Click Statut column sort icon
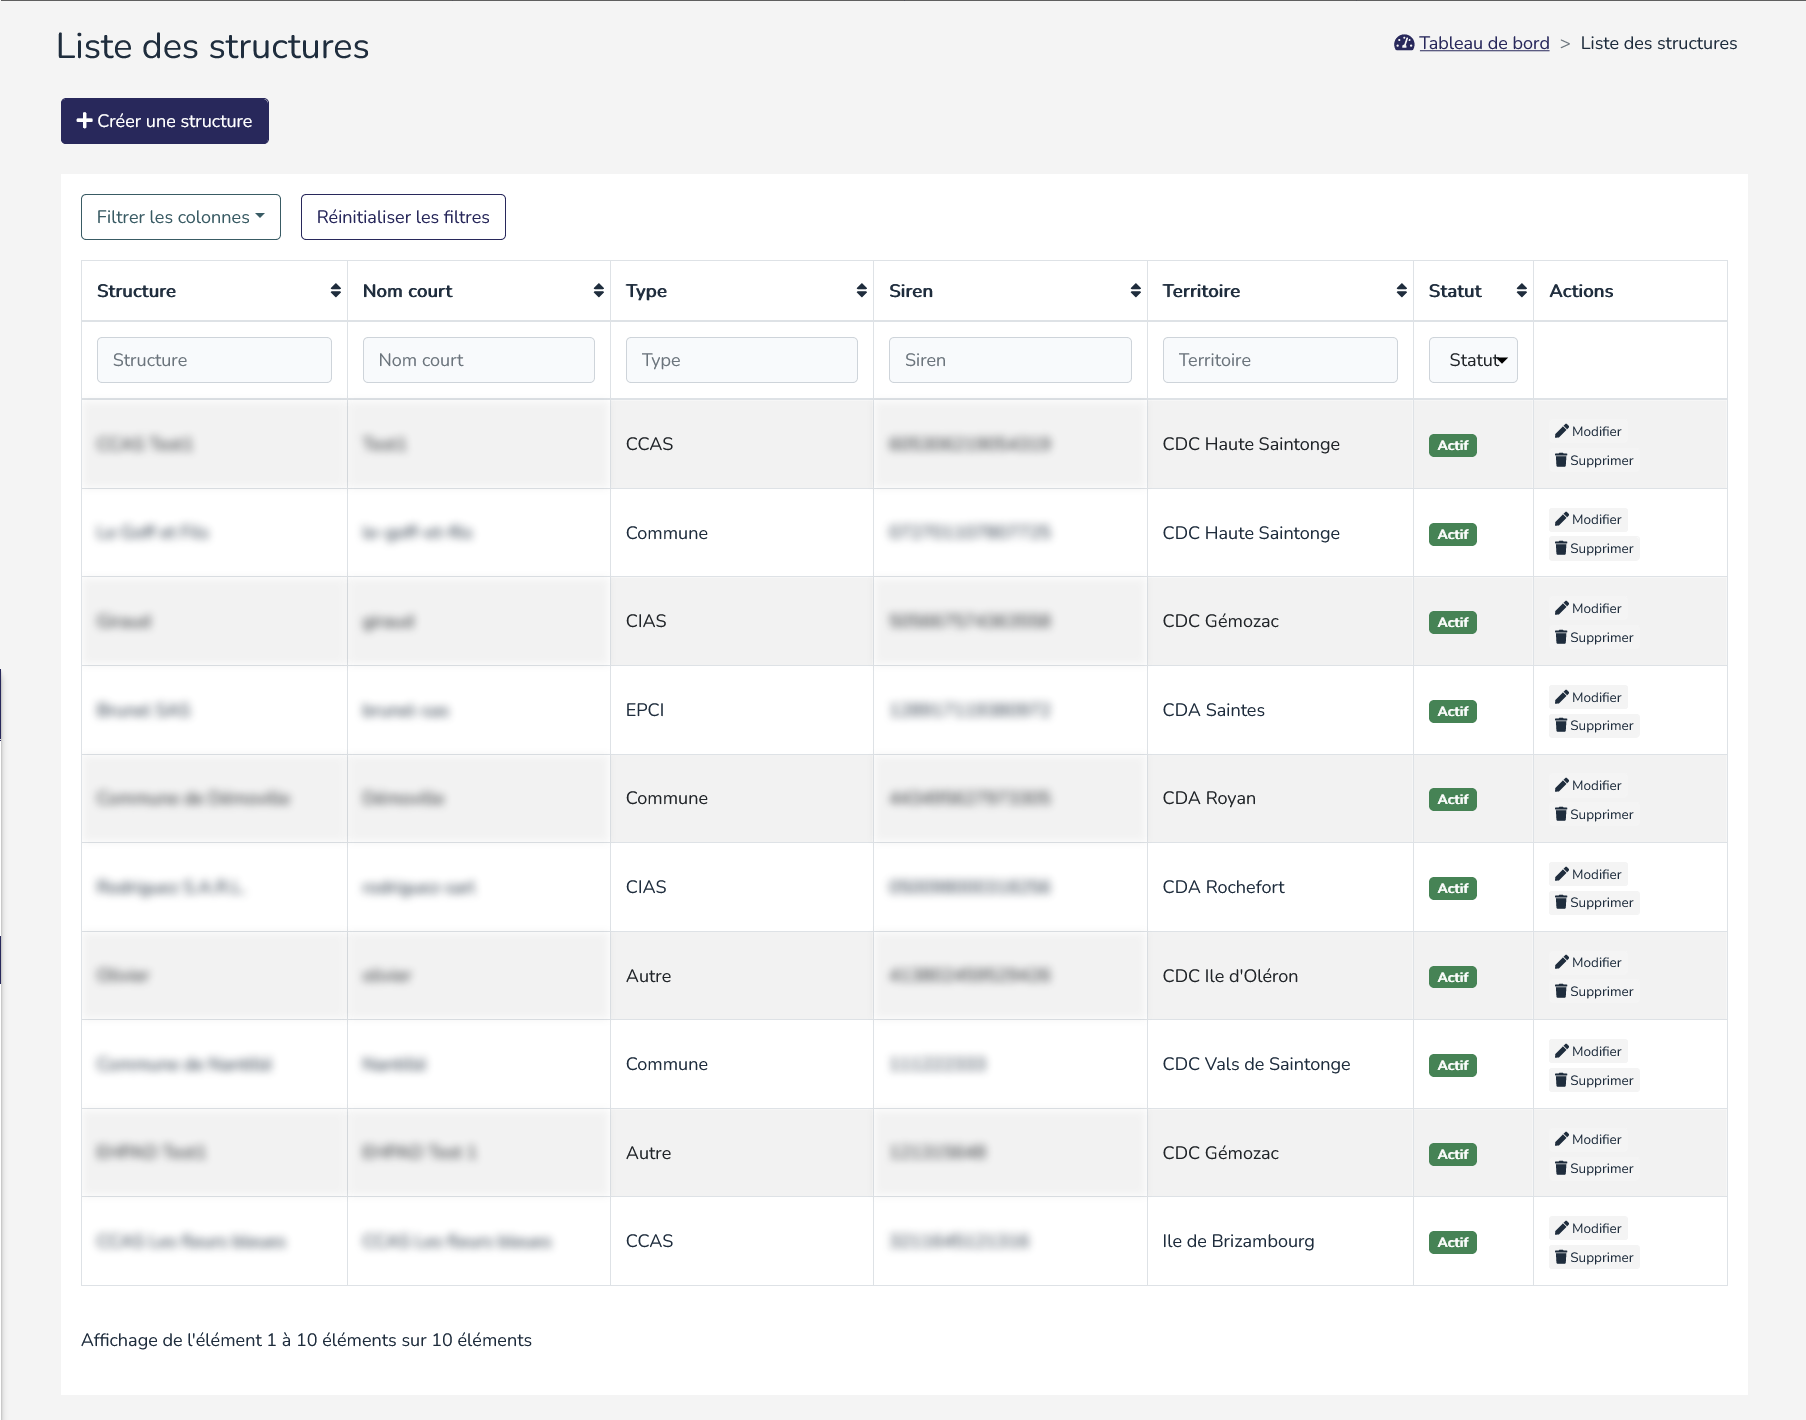Image resolution: width=1806 pixels, height=1420 pixels. tap(1521, 291)
